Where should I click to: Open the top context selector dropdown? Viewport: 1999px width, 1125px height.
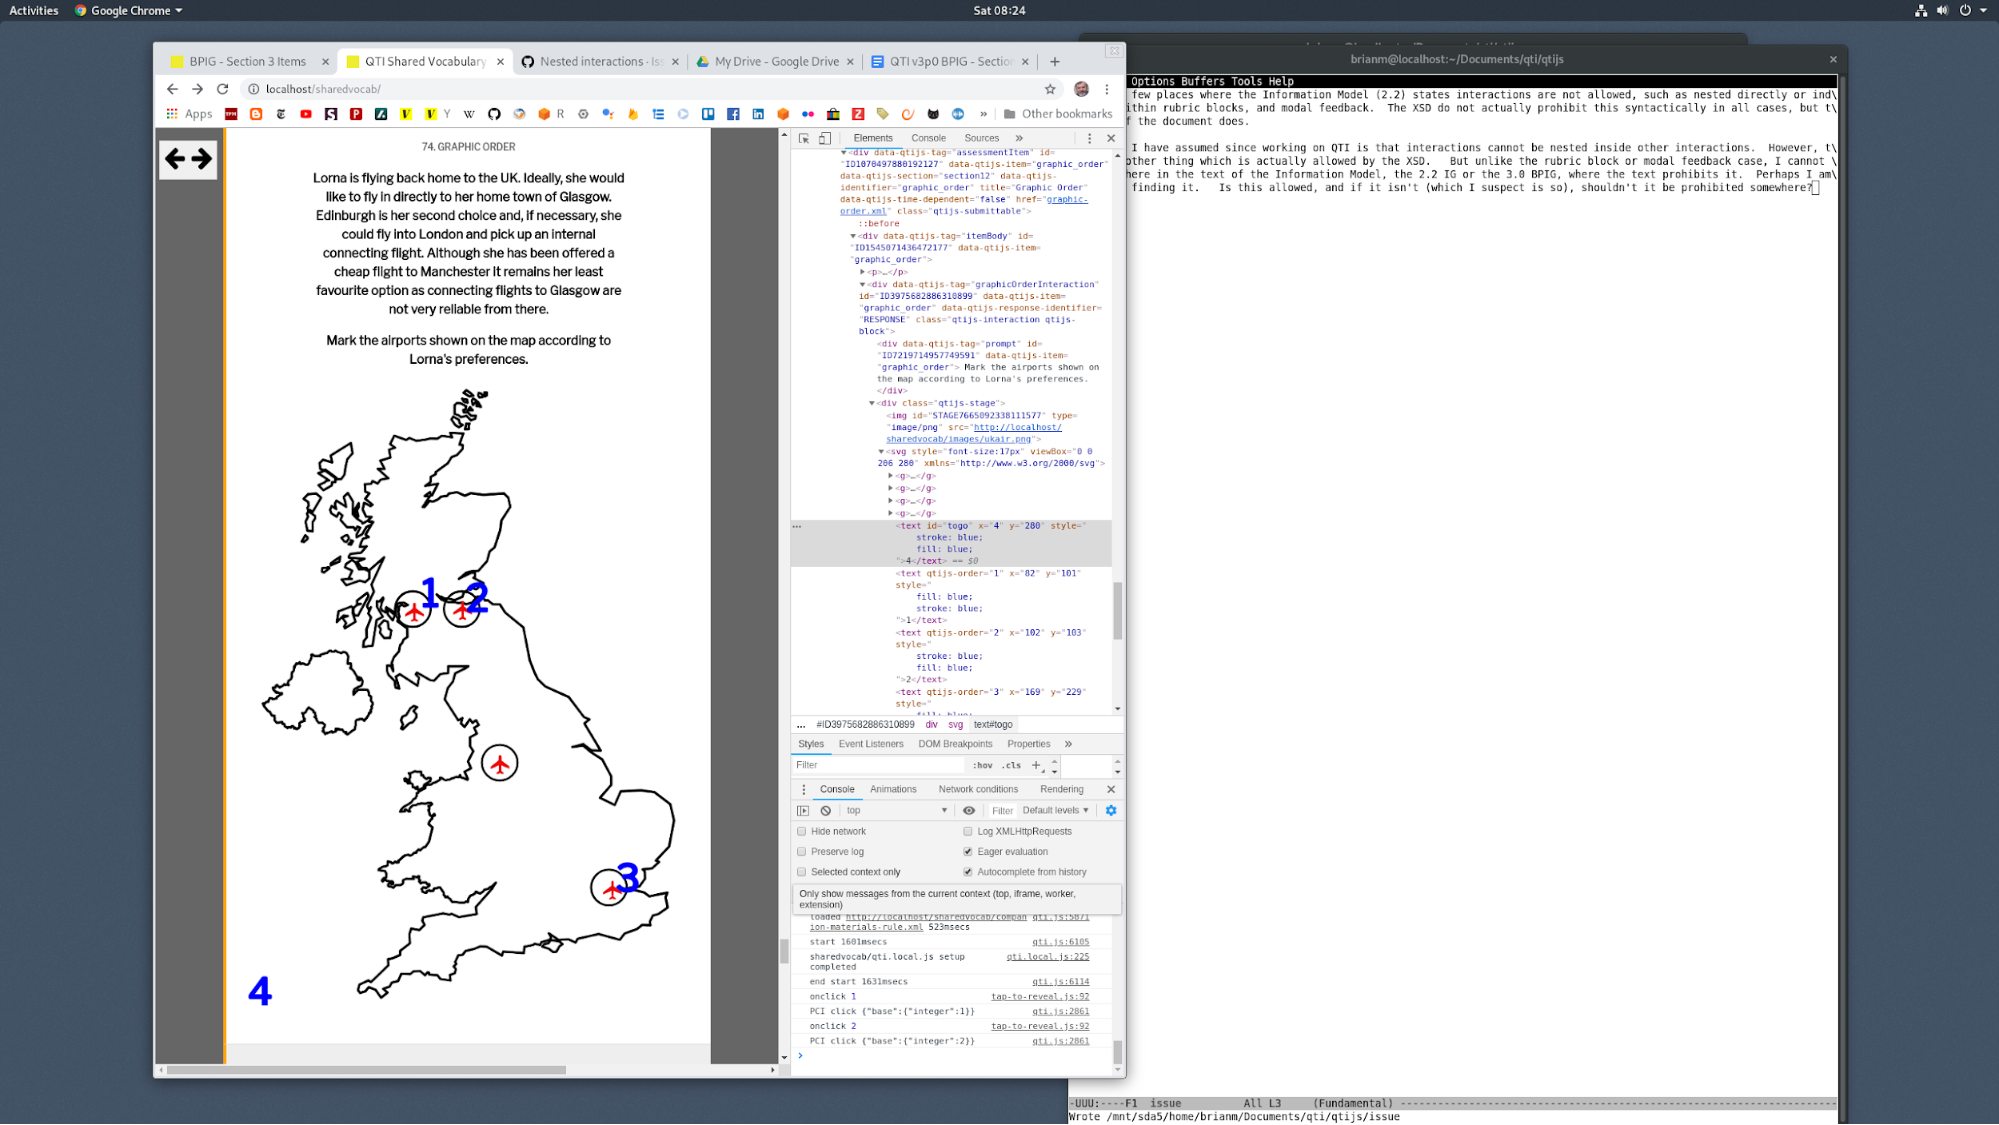pyautogui.click(x=895, y=811)
